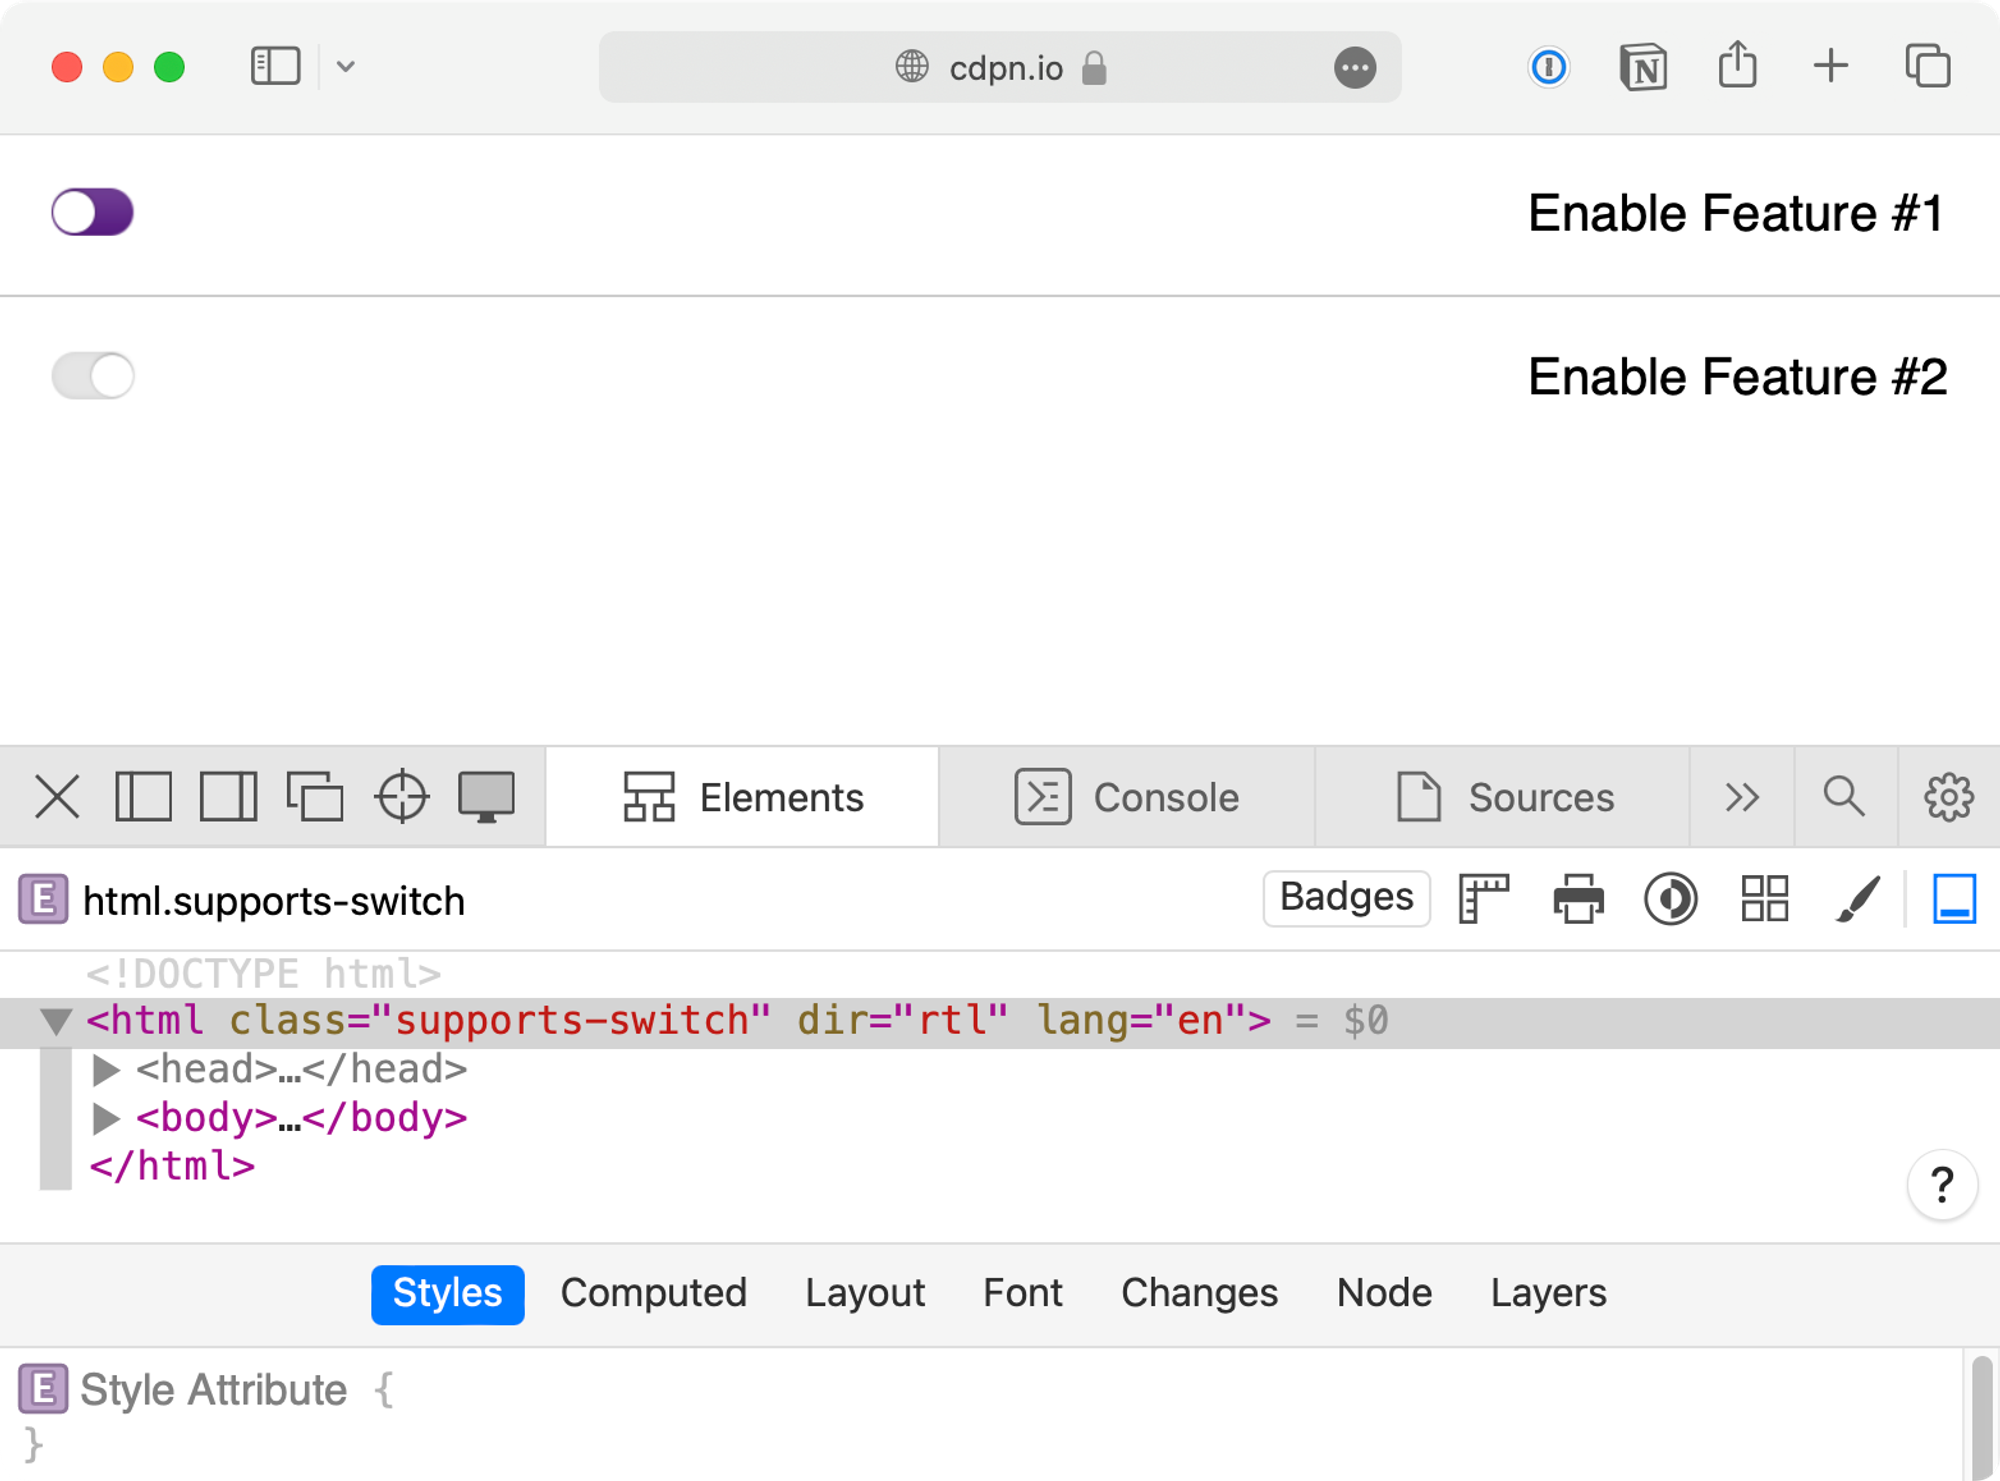The width and height of the screenshot is (2000, 1481).
Task: Open the Computed styles tab
Action: [653, 1293]
